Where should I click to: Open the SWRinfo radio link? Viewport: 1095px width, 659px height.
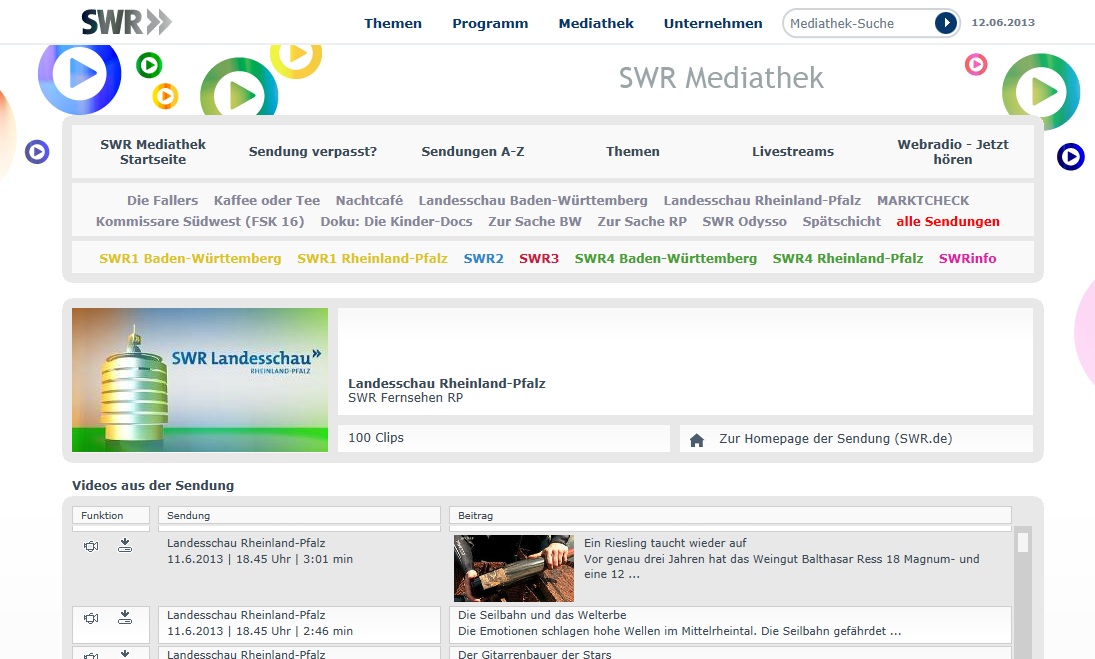968,258
